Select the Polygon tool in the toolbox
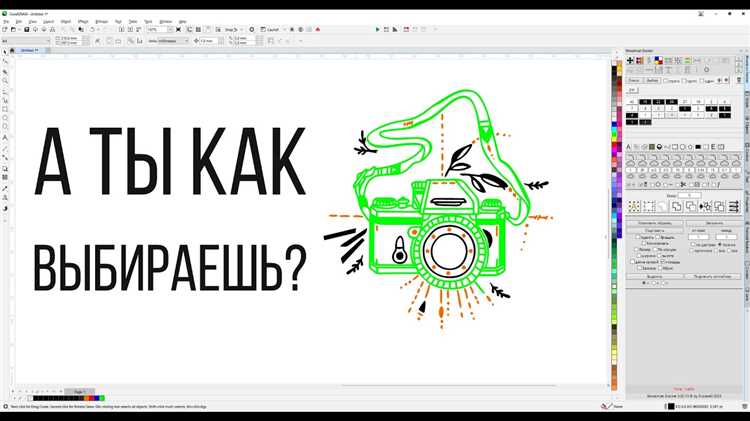Viewport: 750px width, 421px height. [x=5, y=127]
